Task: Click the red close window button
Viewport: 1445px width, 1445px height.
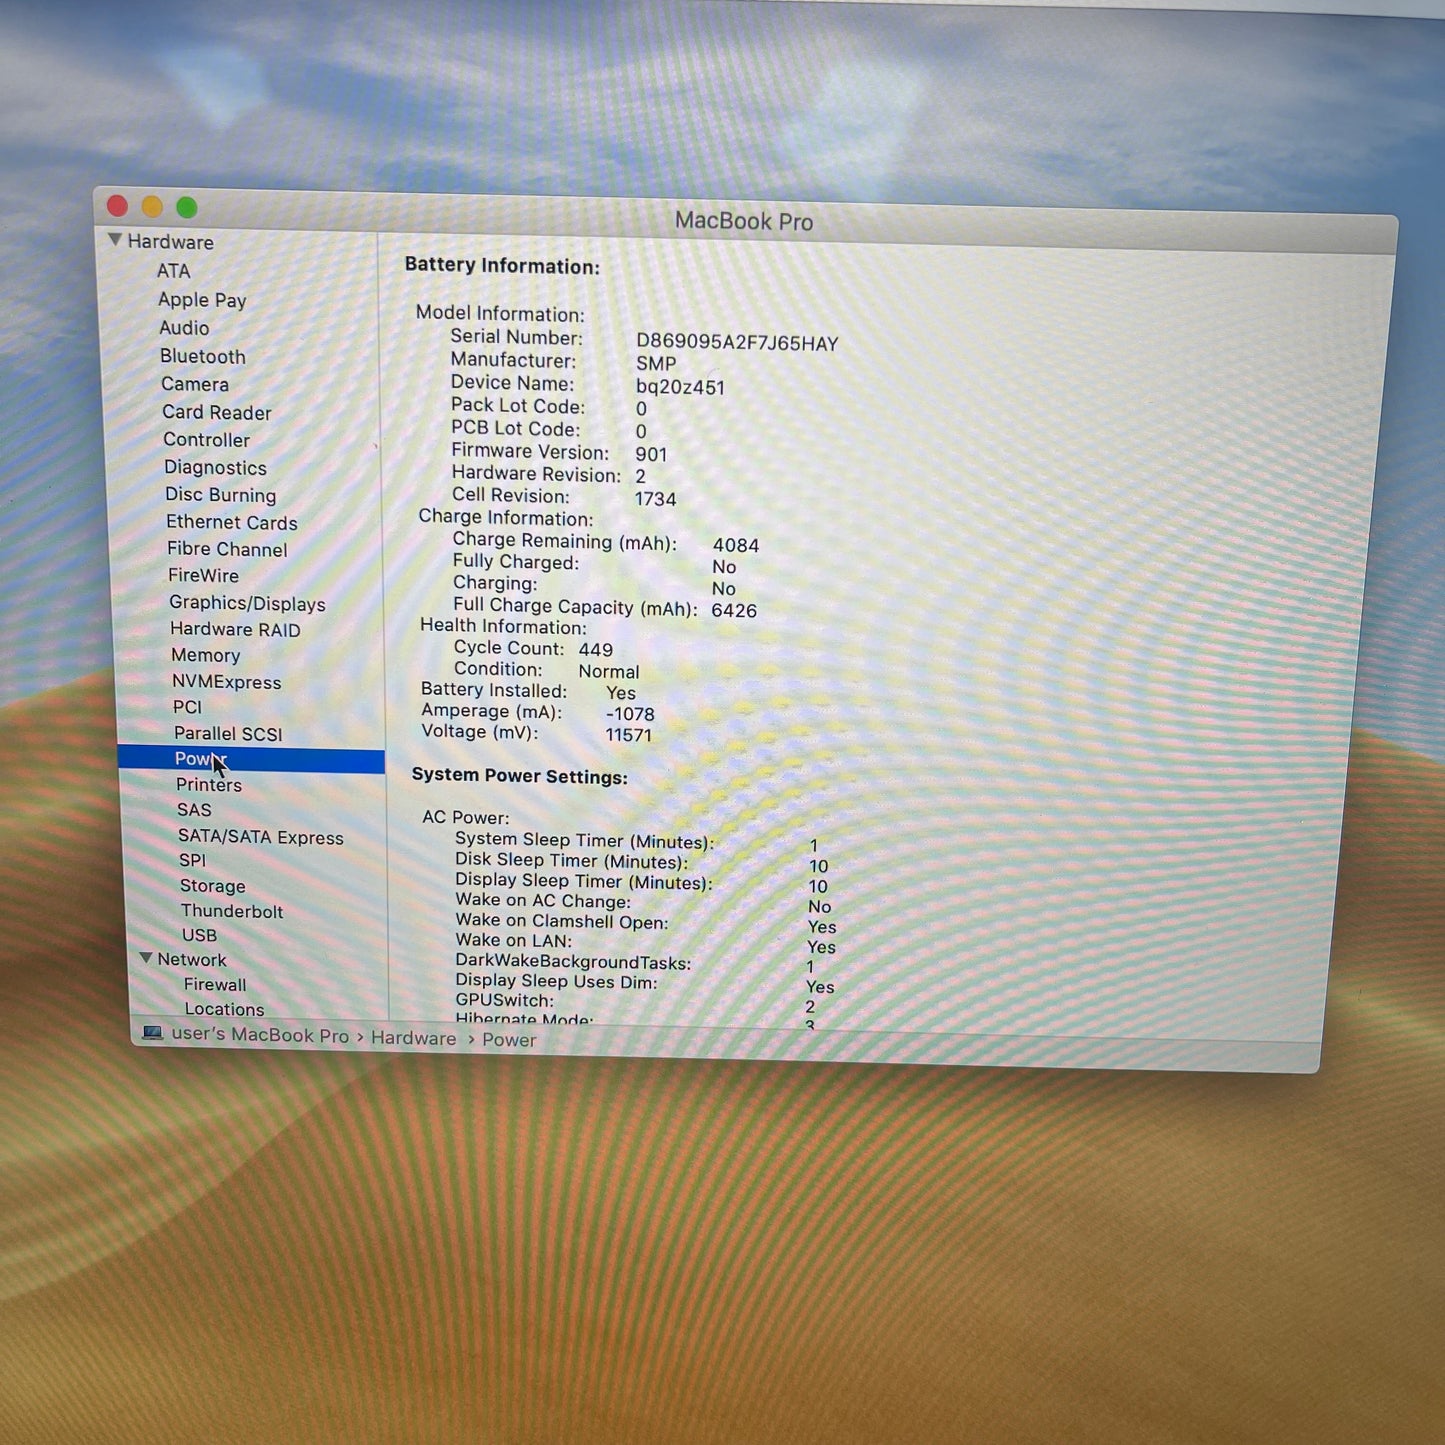Action: click(117, 206)
